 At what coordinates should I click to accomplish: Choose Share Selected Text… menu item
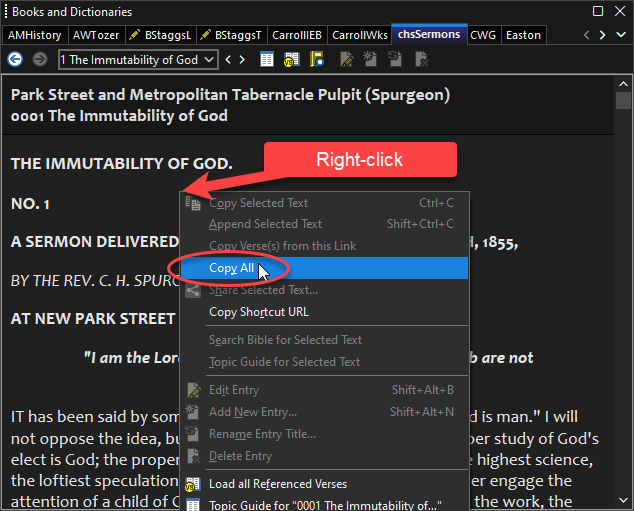tap(324, 290)
